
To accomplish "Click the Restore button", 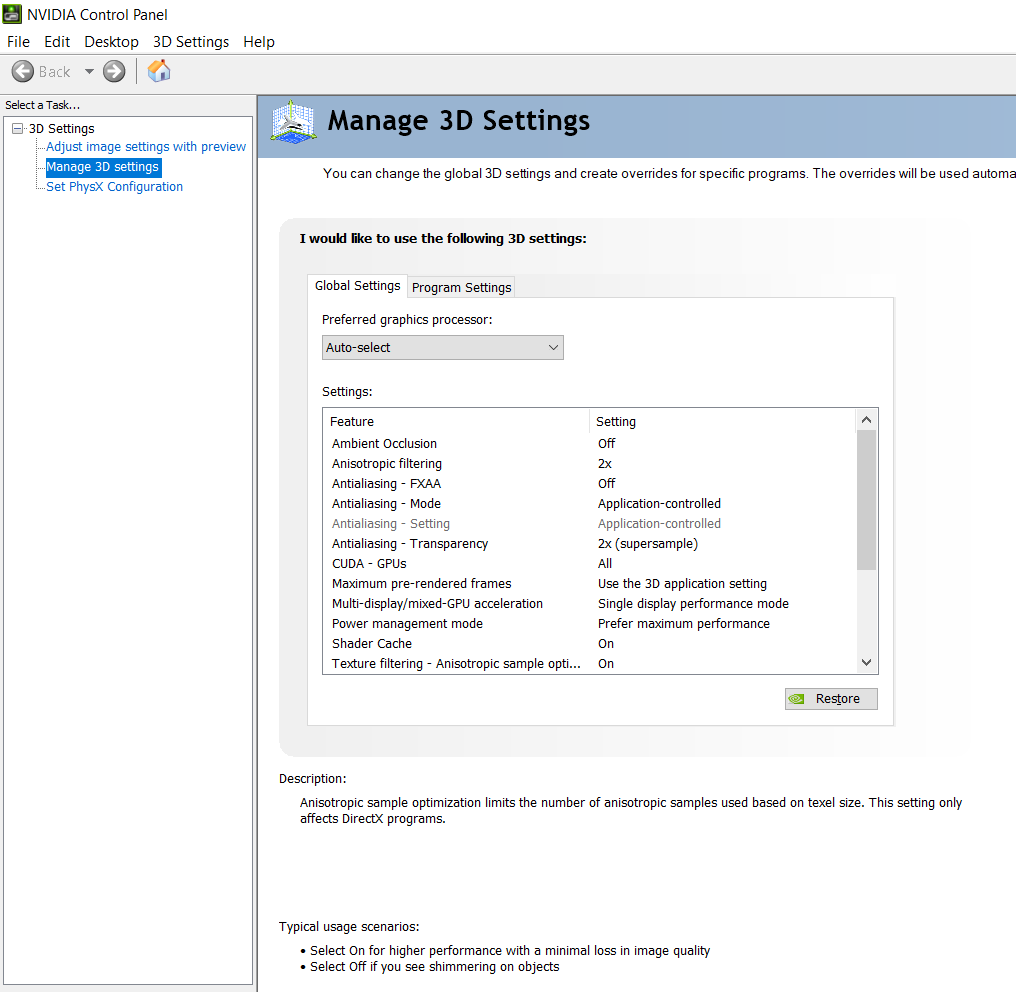I will click(x=831, y=698).
